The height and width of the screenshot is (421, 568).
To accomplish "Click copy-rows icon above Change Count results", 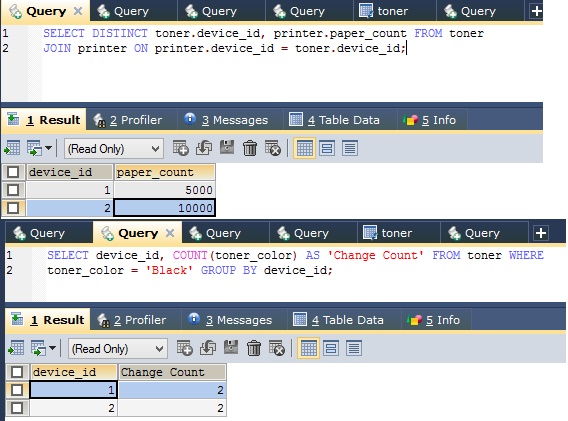I will pos(38,348).
